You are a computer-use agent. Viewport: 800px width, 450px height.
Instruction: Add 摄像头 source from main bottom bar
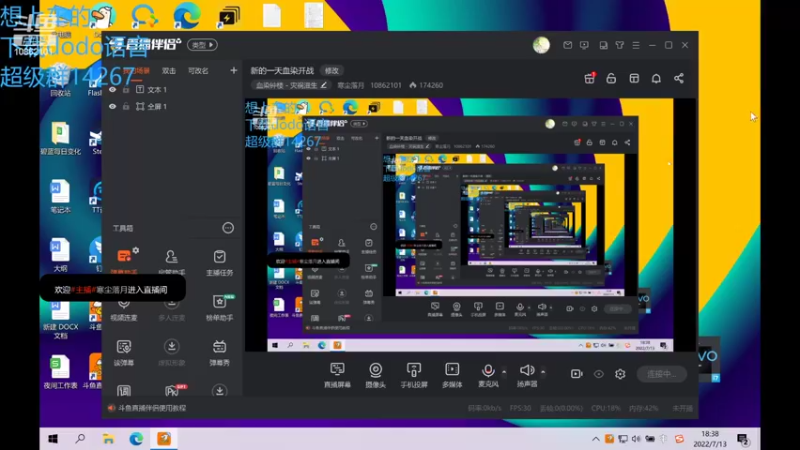click(x=376, y=375)
